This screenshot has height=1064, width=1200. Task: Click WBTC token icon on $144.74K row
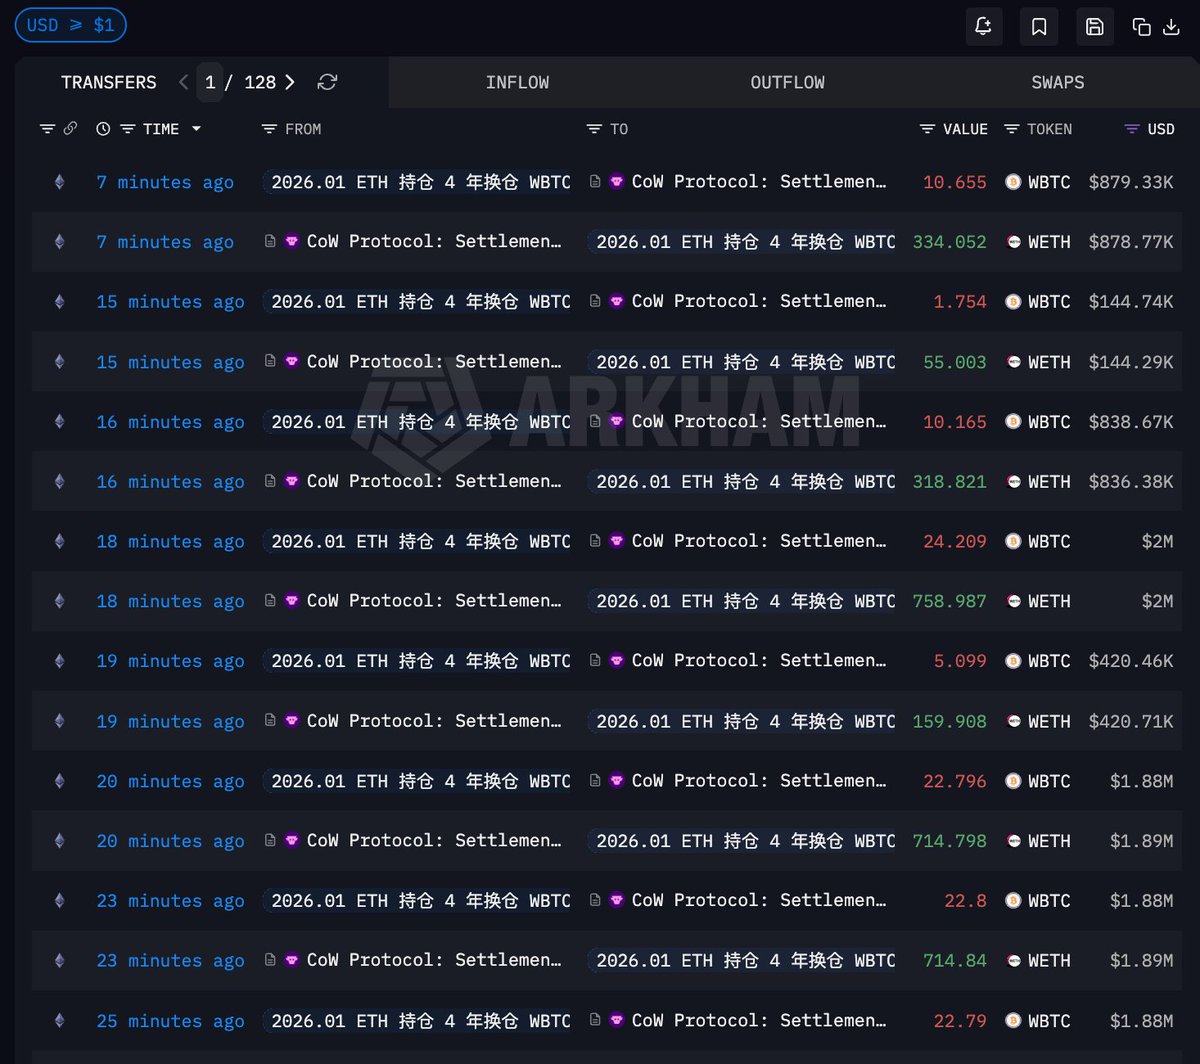click(1013, 302)
